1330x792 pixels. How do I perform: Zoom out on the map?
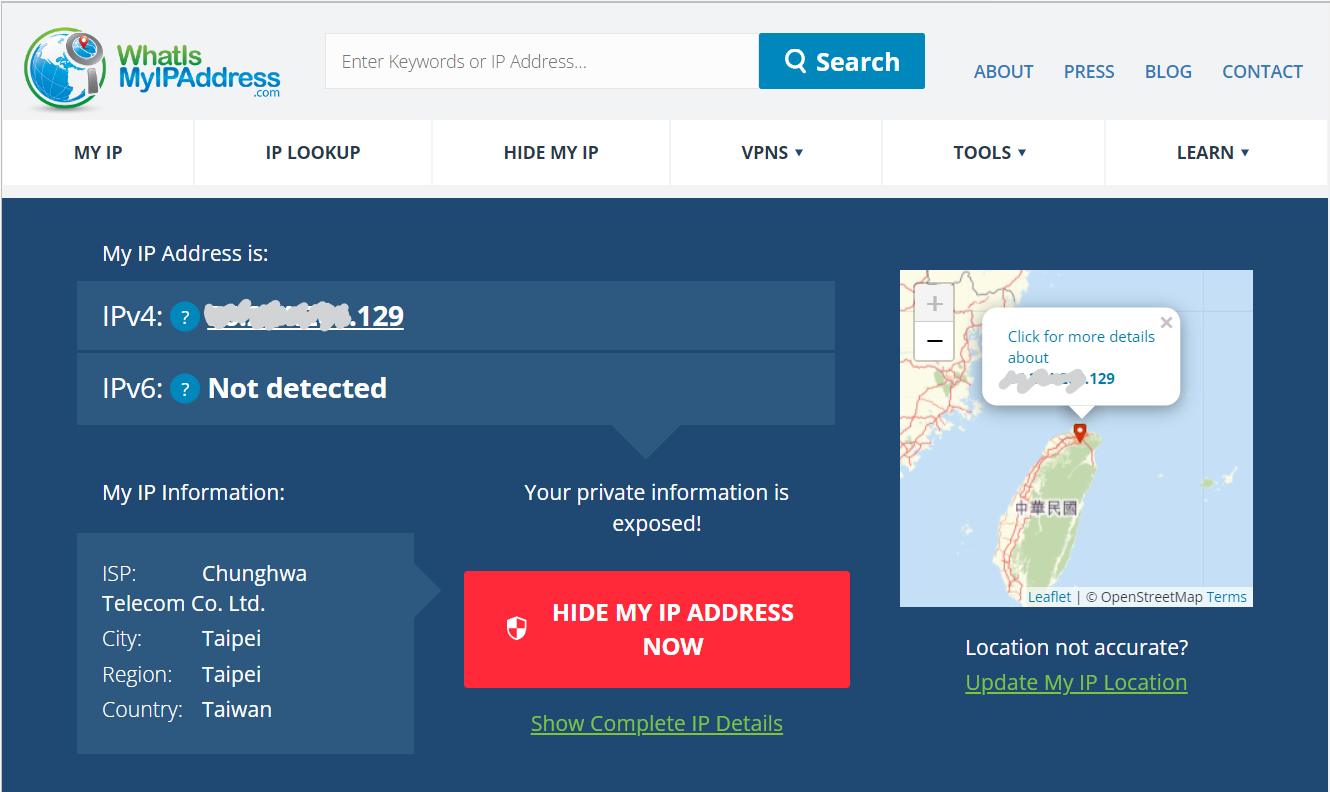point(934,341)
